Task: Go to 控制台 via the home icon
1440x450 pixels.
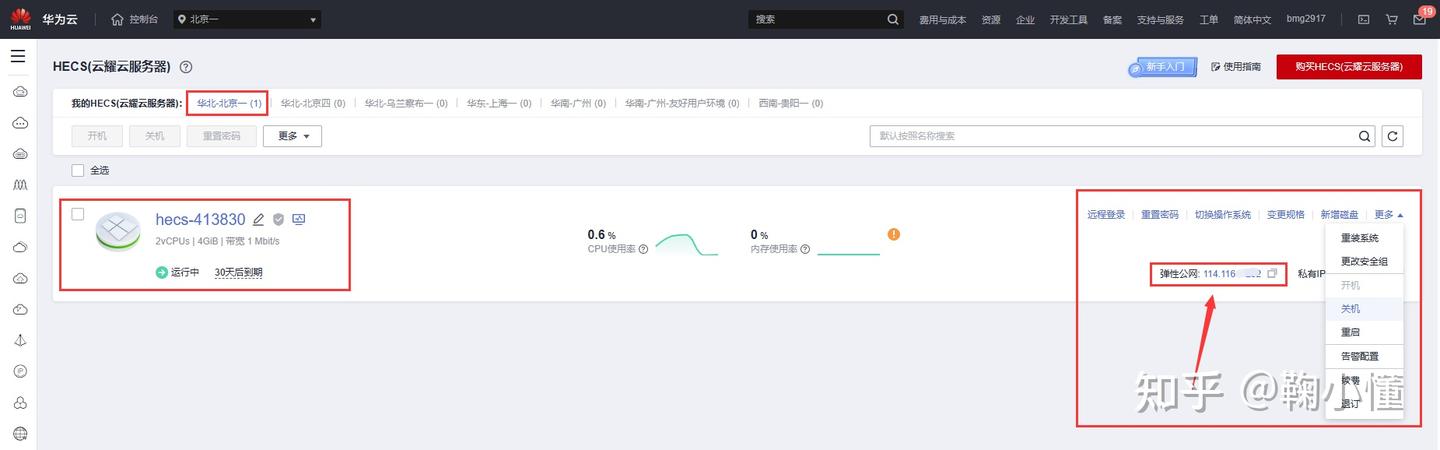Action: 134,19
